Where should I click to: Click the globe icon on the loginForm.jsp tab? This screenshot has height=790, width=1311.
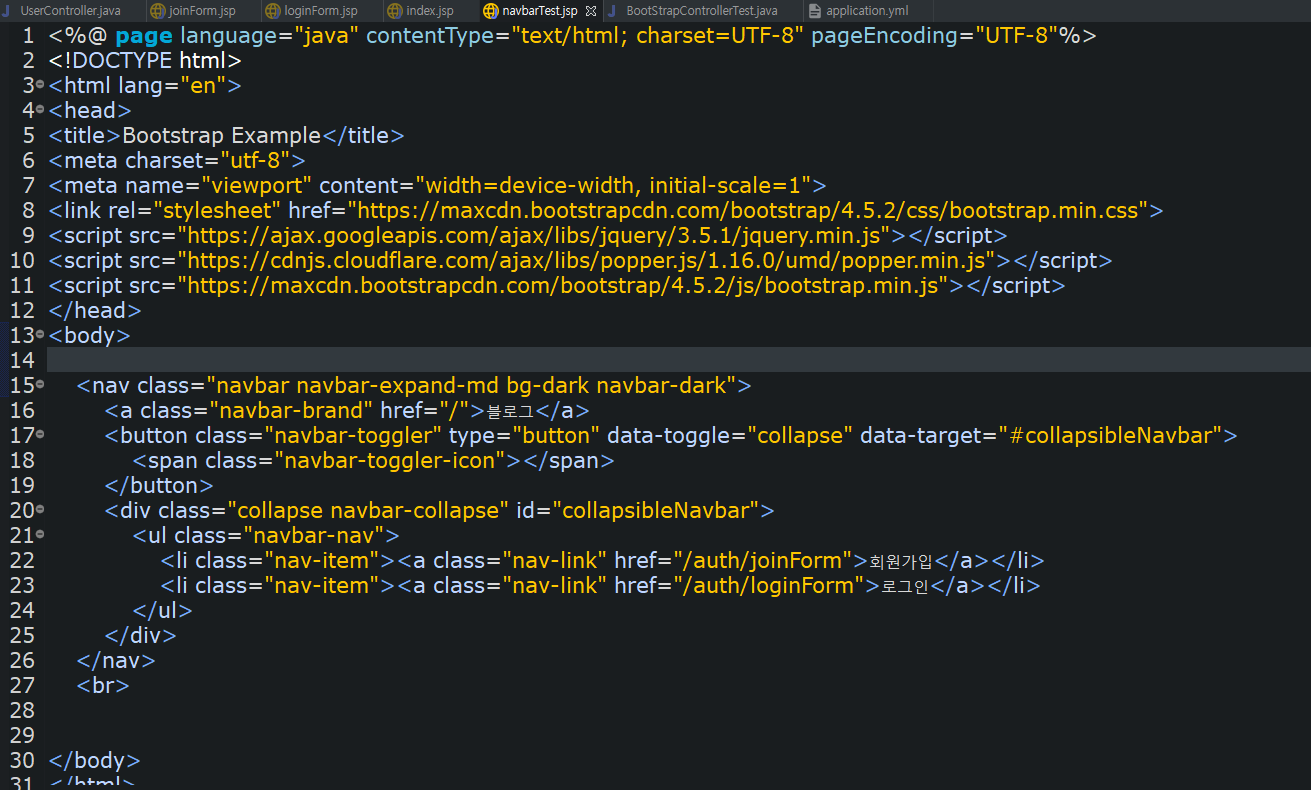point(273,11)
